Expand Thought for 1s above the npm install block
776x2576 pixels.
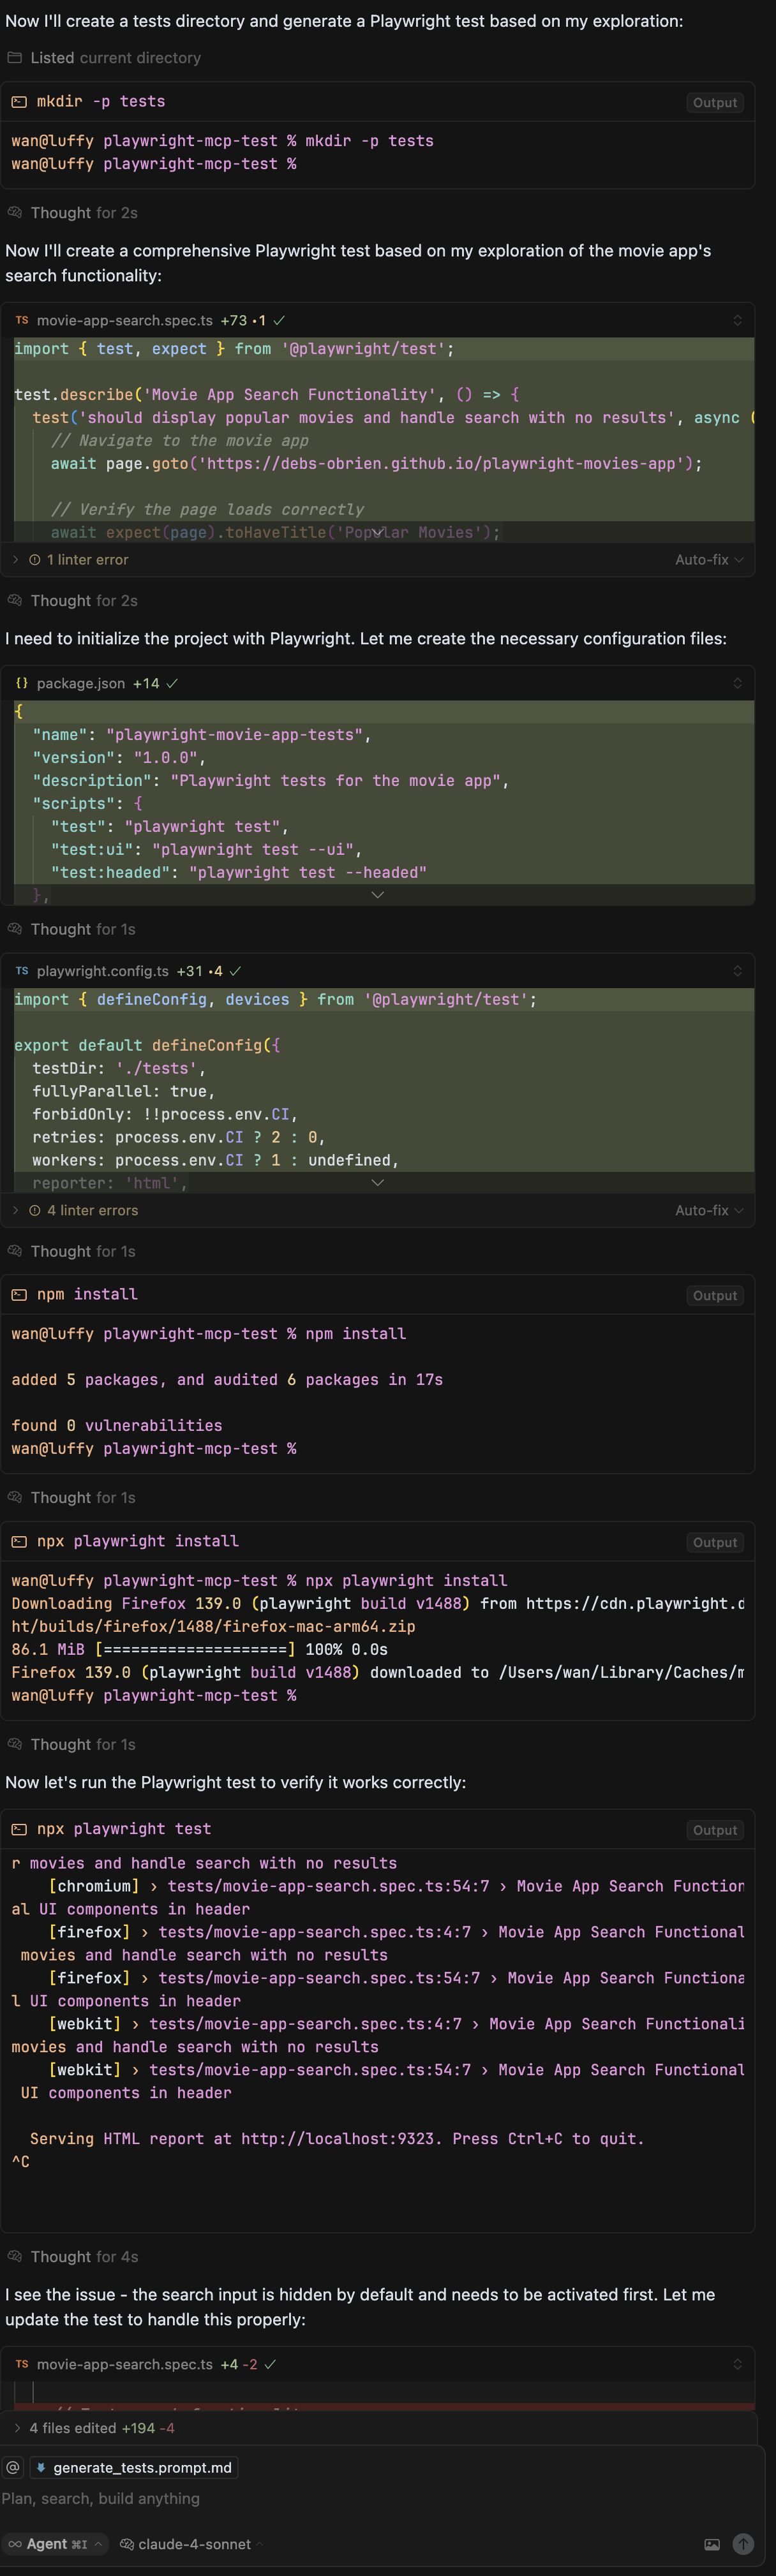click(72, 1251)
